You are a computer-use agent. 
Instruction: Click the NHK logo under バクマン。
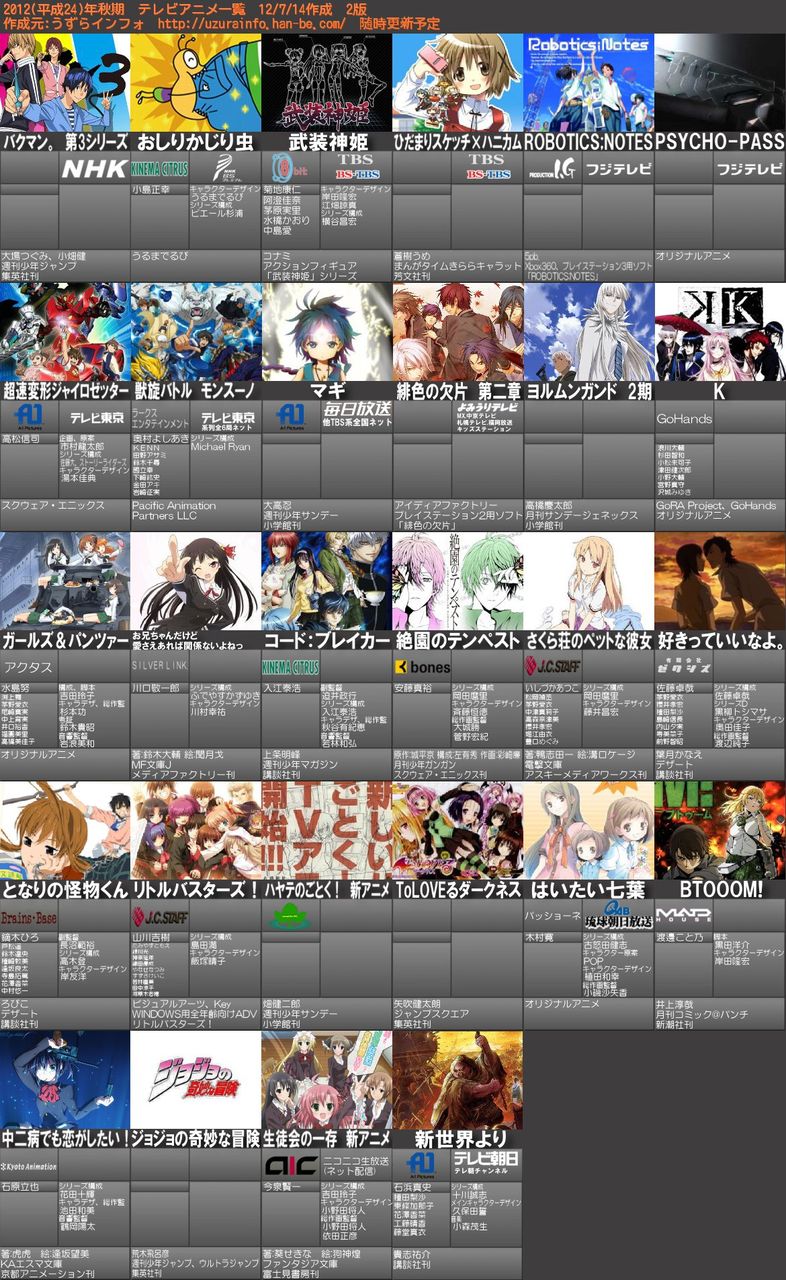(x=94, y=168)
